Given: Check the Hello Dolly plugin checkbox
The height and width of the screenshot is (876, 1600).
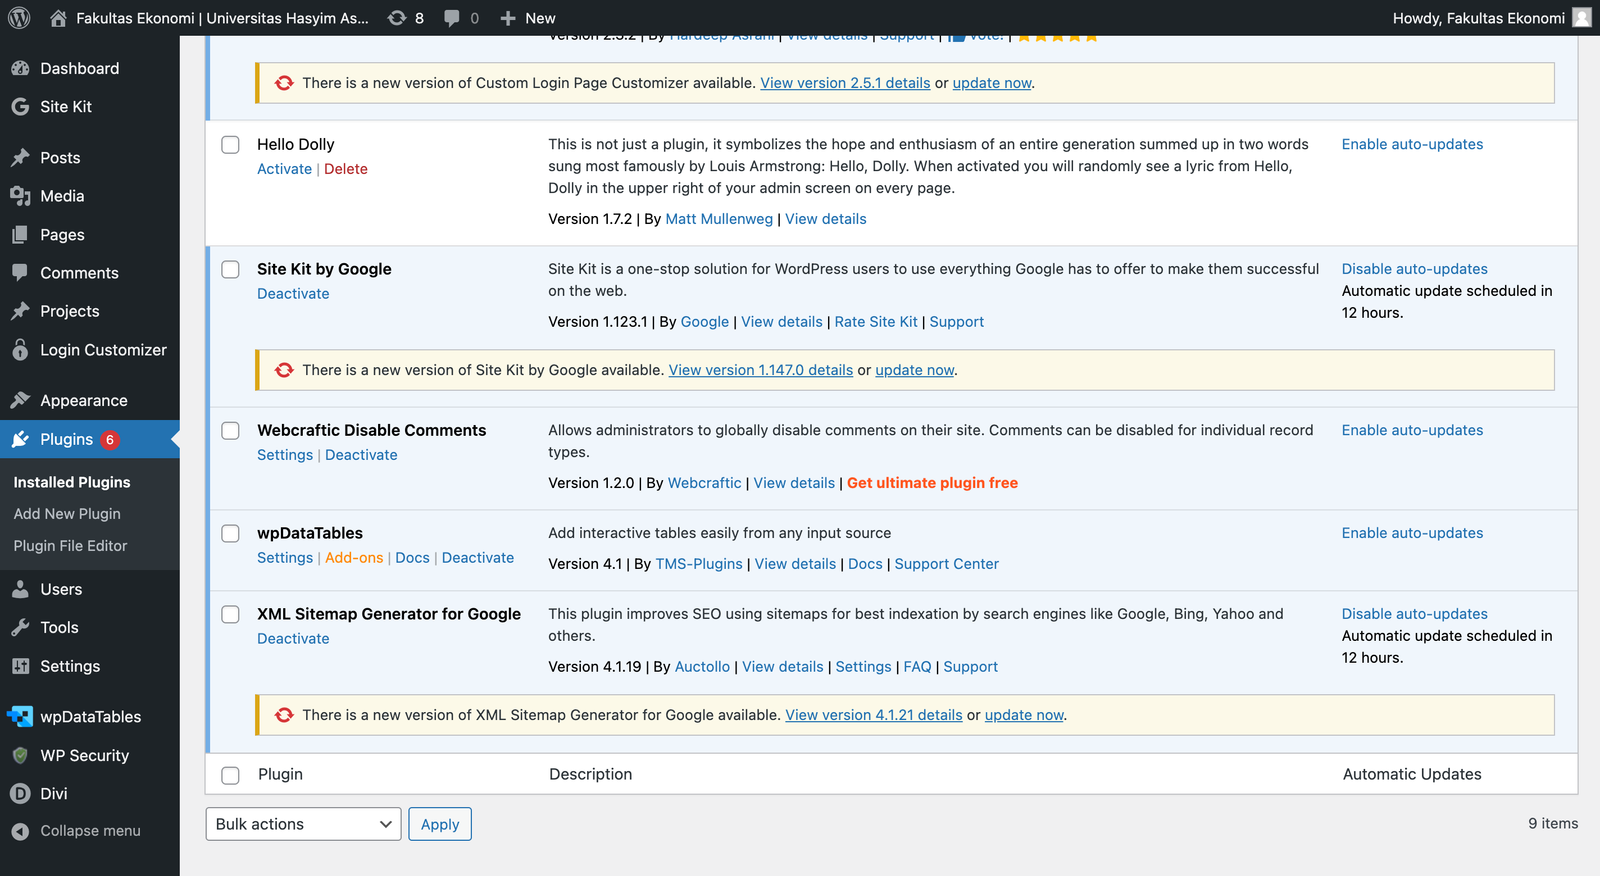Looking at the screenshot, I should pyautogui.click(x=231, y=145).
